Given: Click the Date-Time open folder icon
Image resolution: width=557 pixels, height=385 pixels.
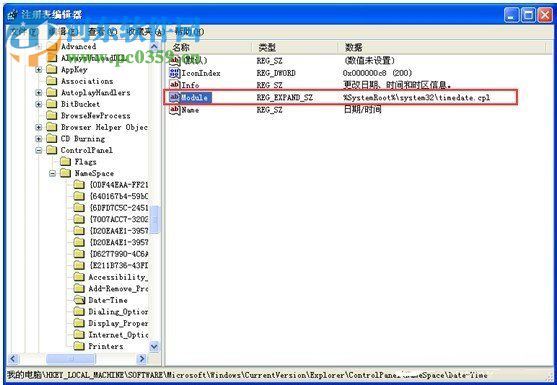Looking at the screenshot, I should pyautogui.click(x=79, y=300).
